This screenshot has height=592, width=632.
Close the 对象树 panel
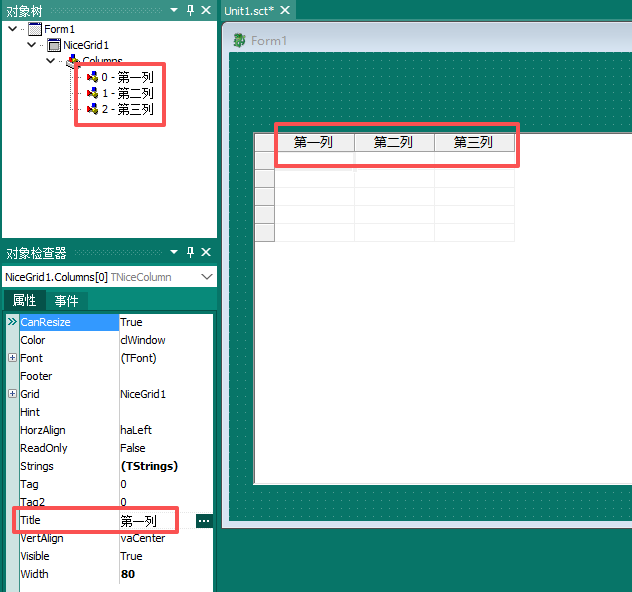206,10
